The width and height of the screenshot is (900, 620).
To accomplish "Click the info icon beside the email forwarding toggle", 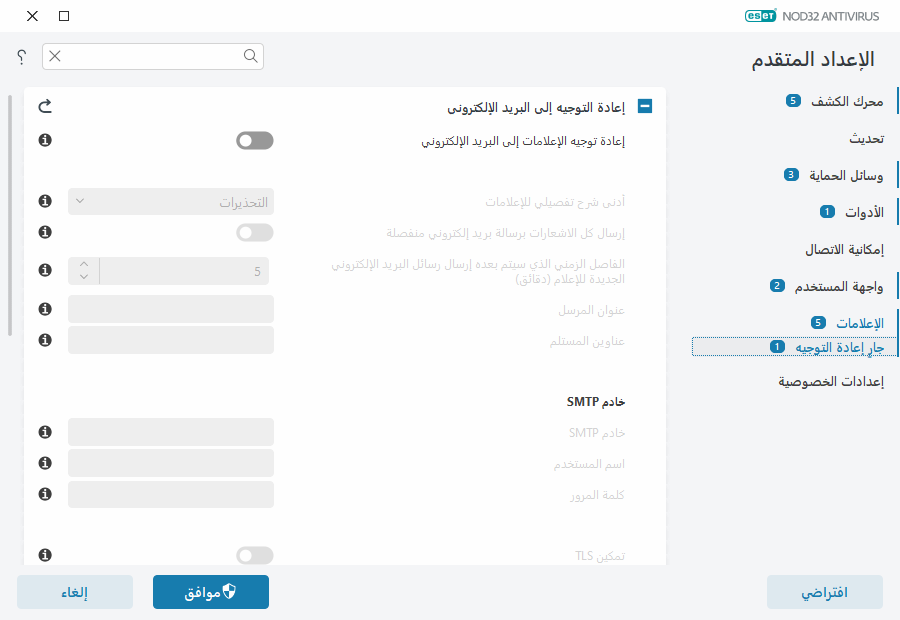I will (x=44, y=140).
